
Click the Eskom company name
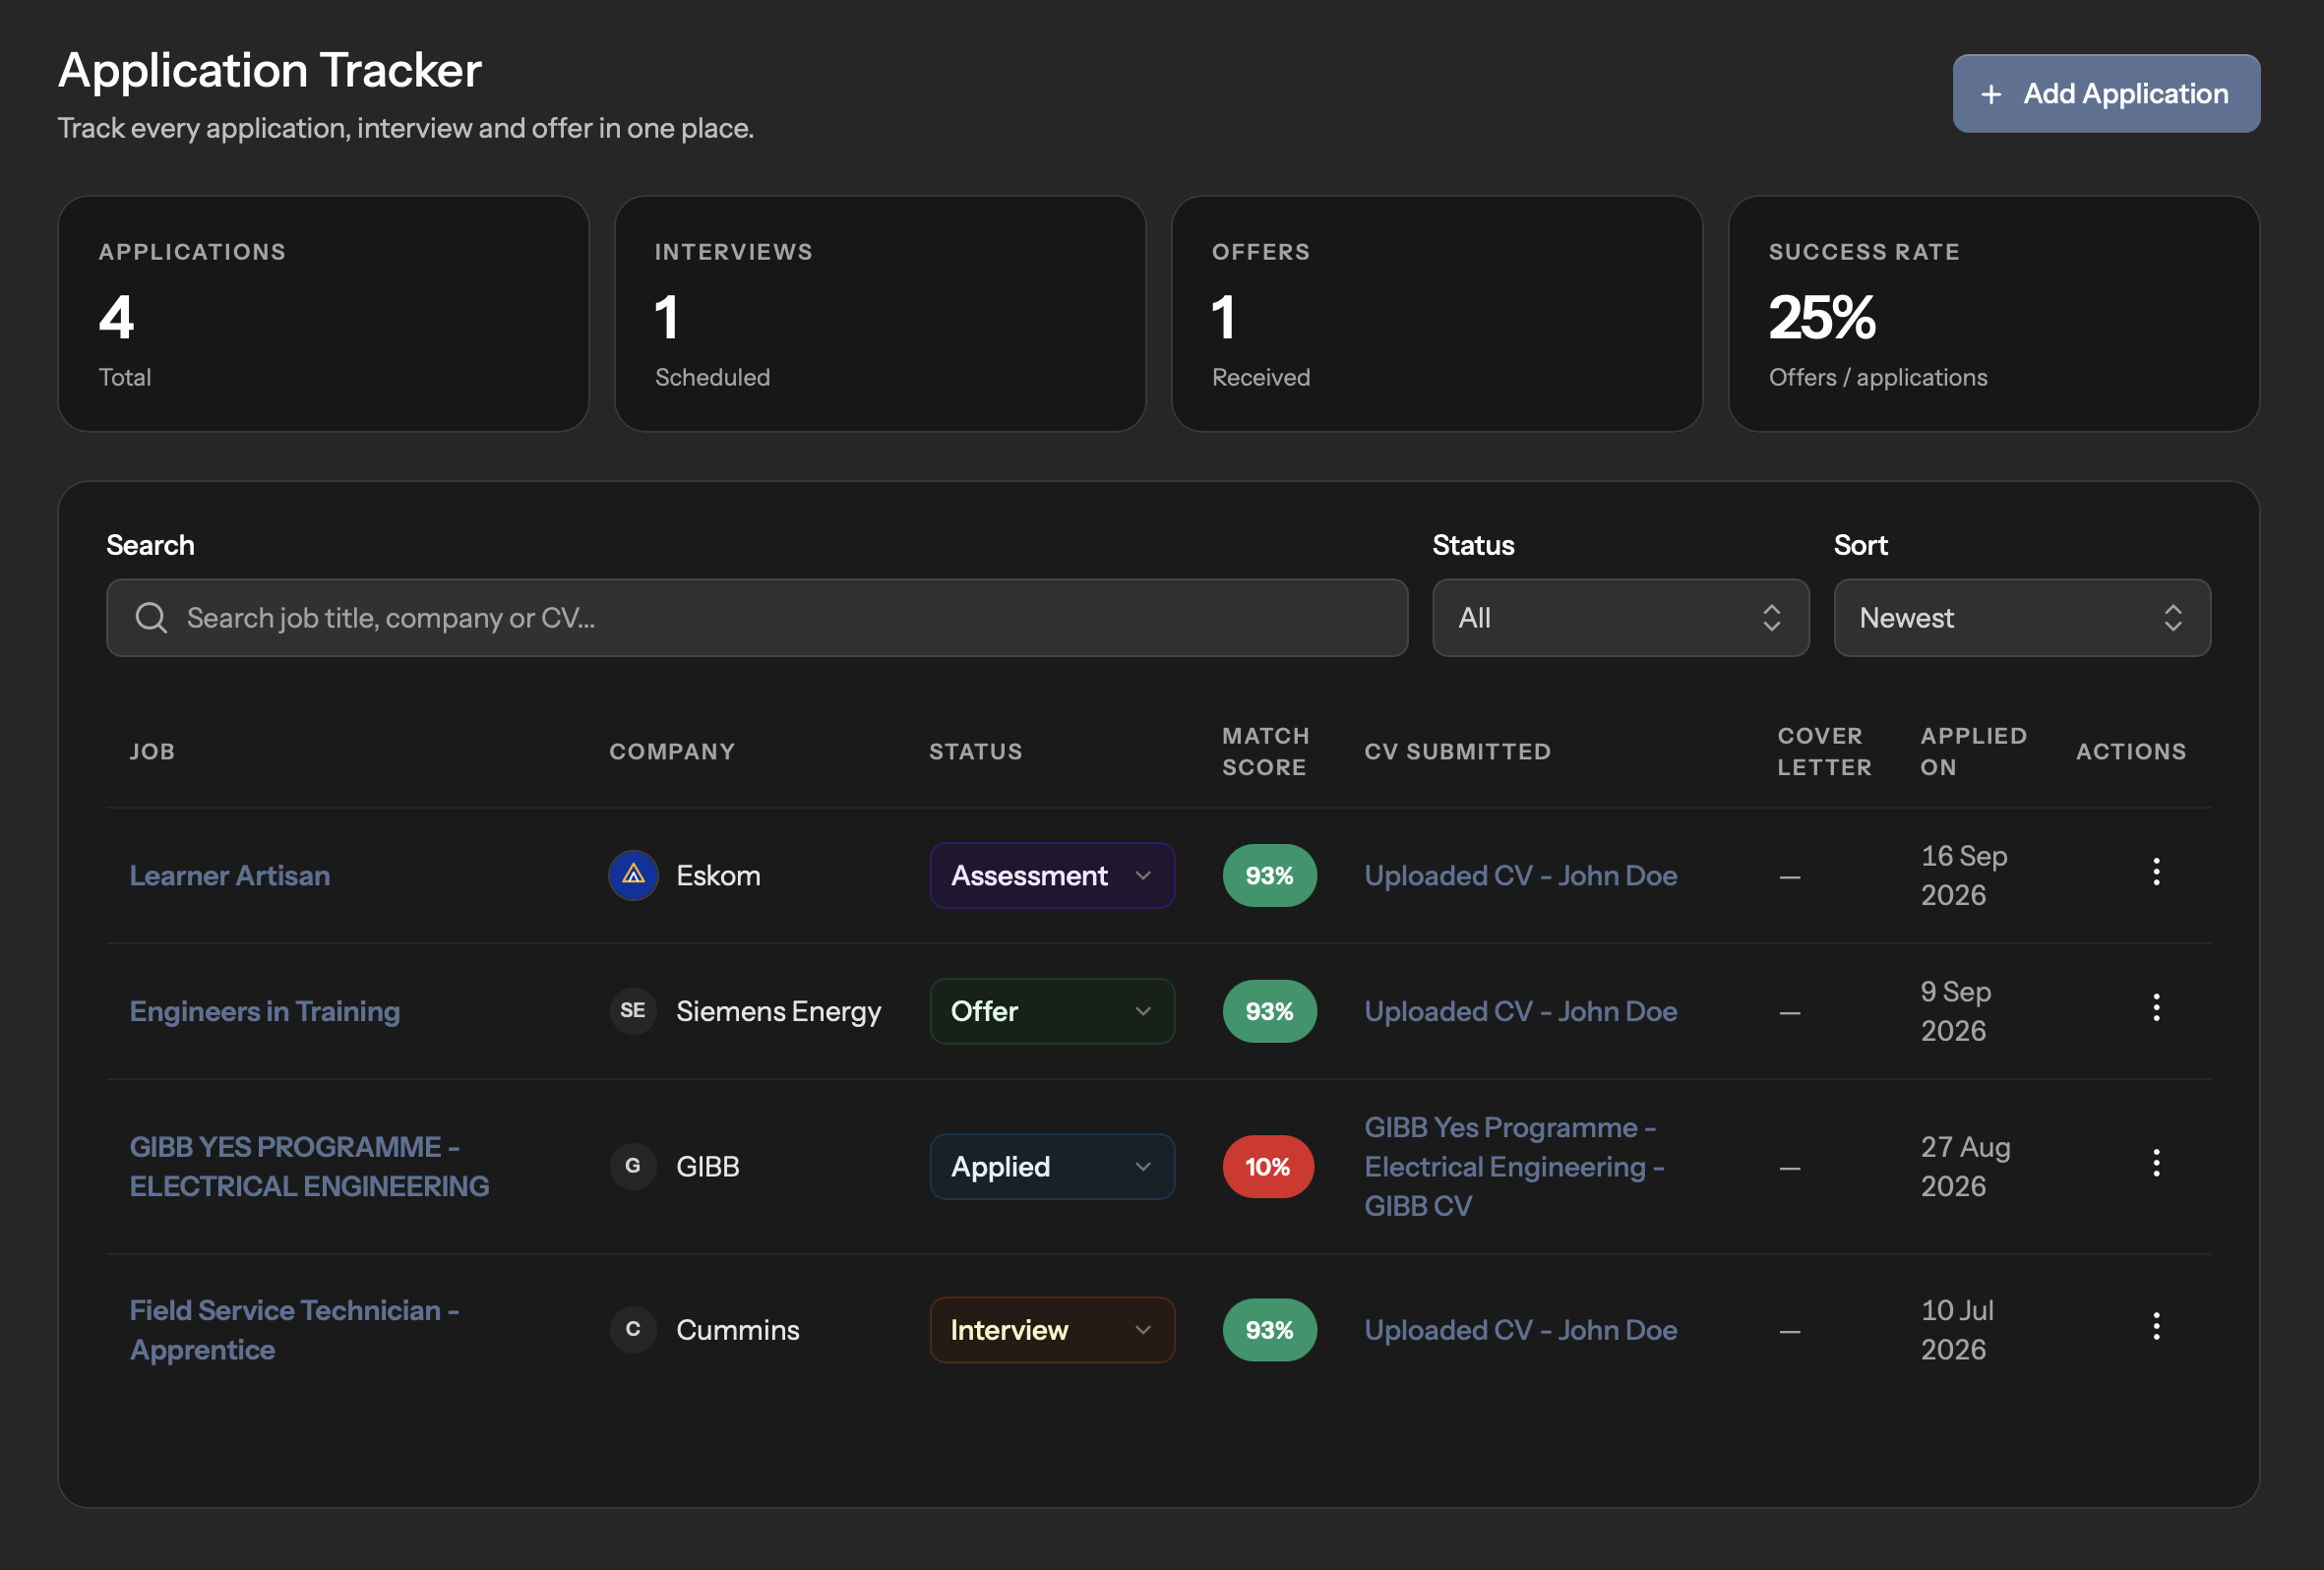click(x=718, y=875)
